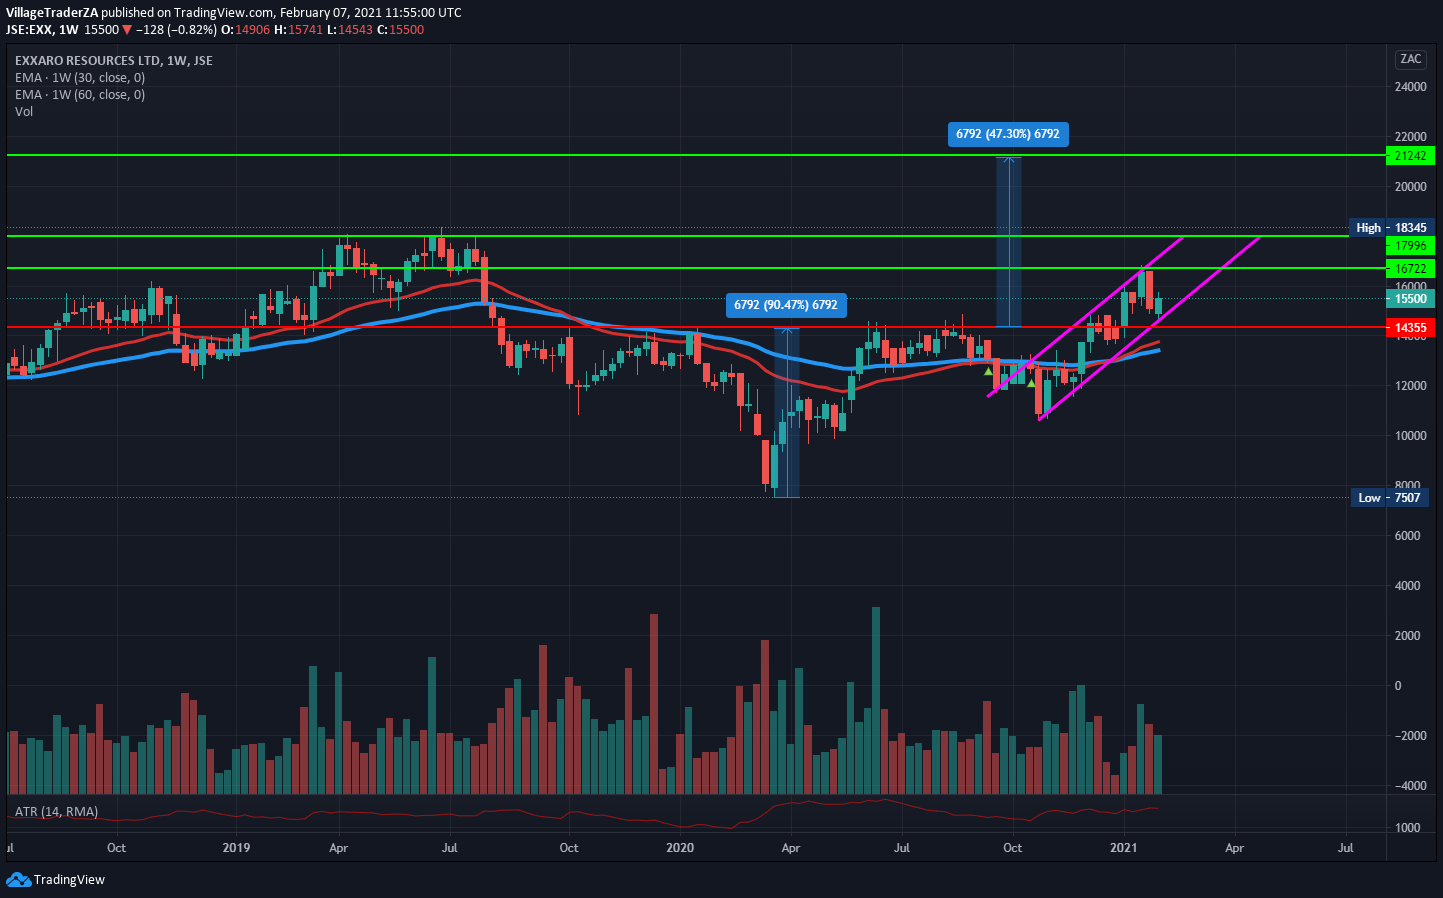Click the left green triangle marker near Oct 2020
This screenshot has width=1443, height=898.
click(x=989, y=372)
